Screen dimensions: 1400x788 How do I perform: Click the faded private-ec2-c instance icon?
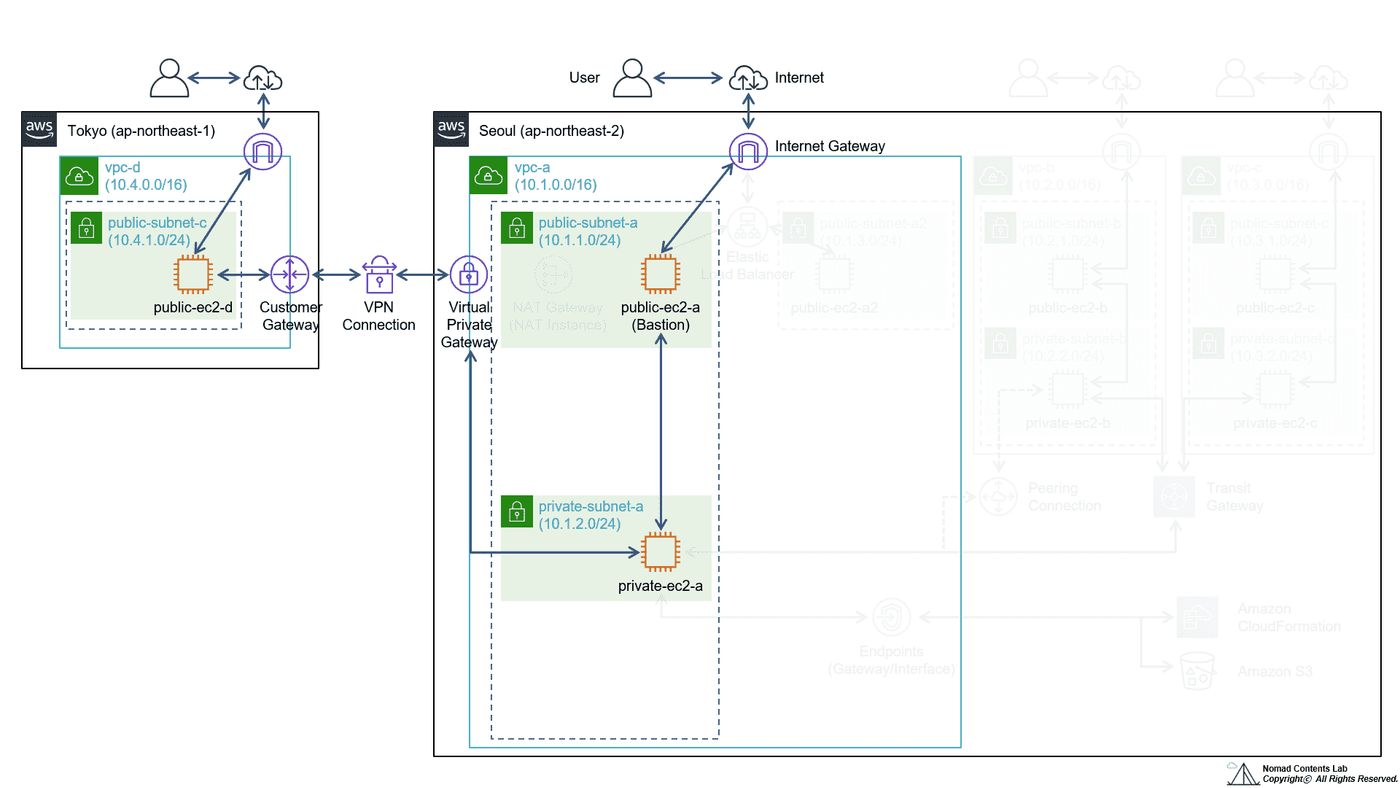coord(1275,388)
